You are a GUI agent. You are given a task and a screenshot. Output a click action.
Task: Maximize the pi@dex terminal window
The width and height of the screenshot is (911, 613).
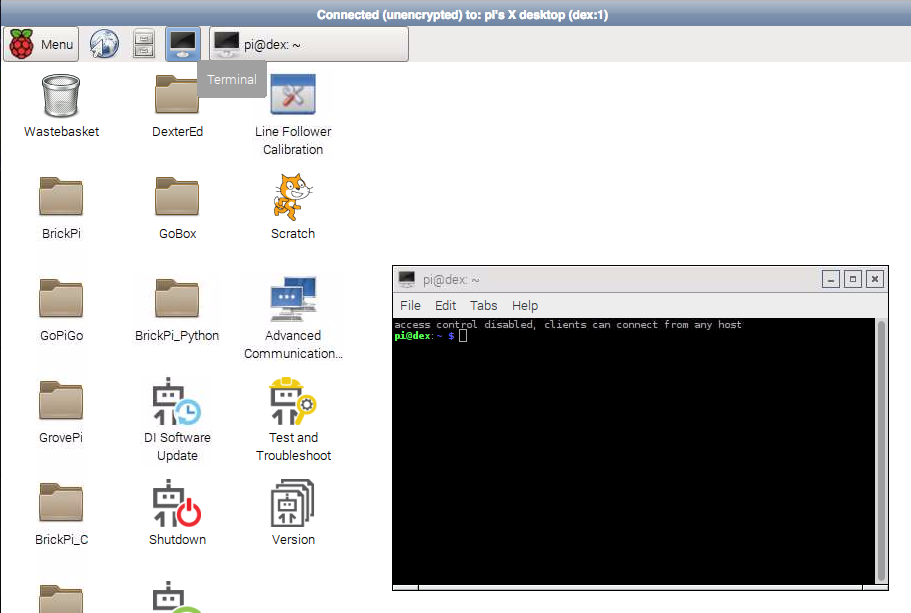point(853,279)
